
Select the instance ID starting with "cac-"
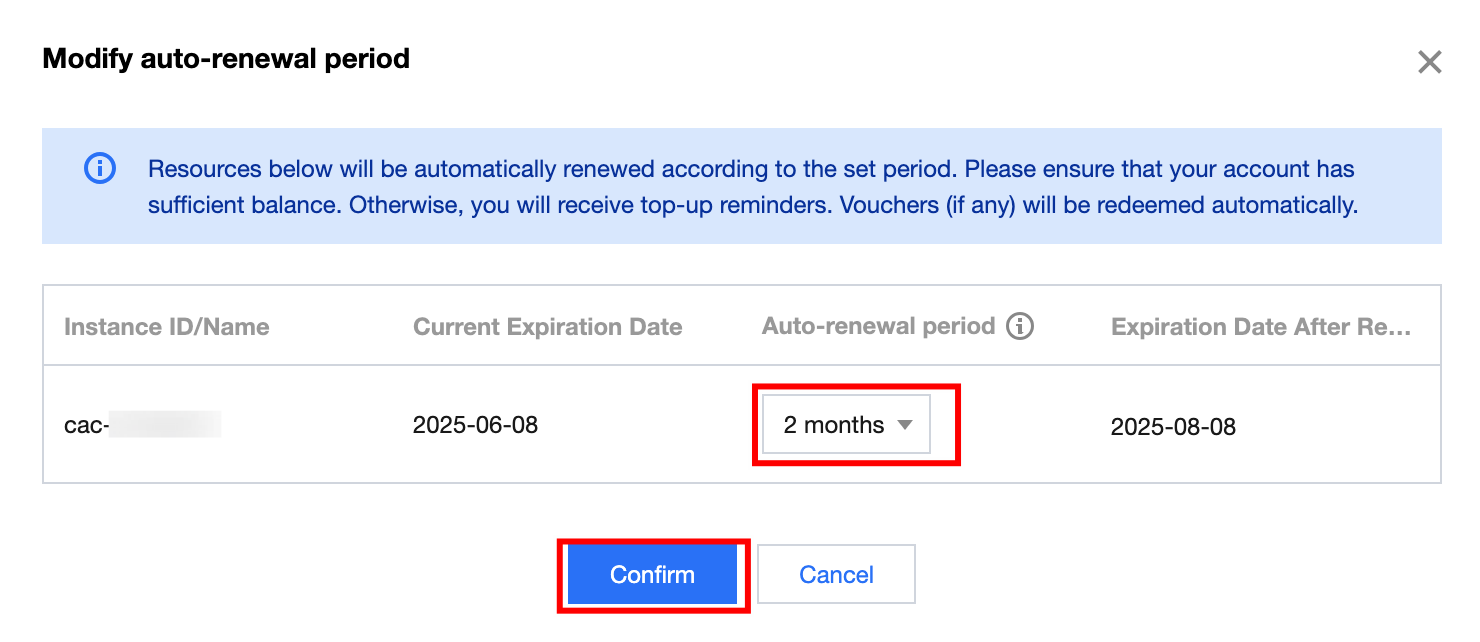click(86, 425)
